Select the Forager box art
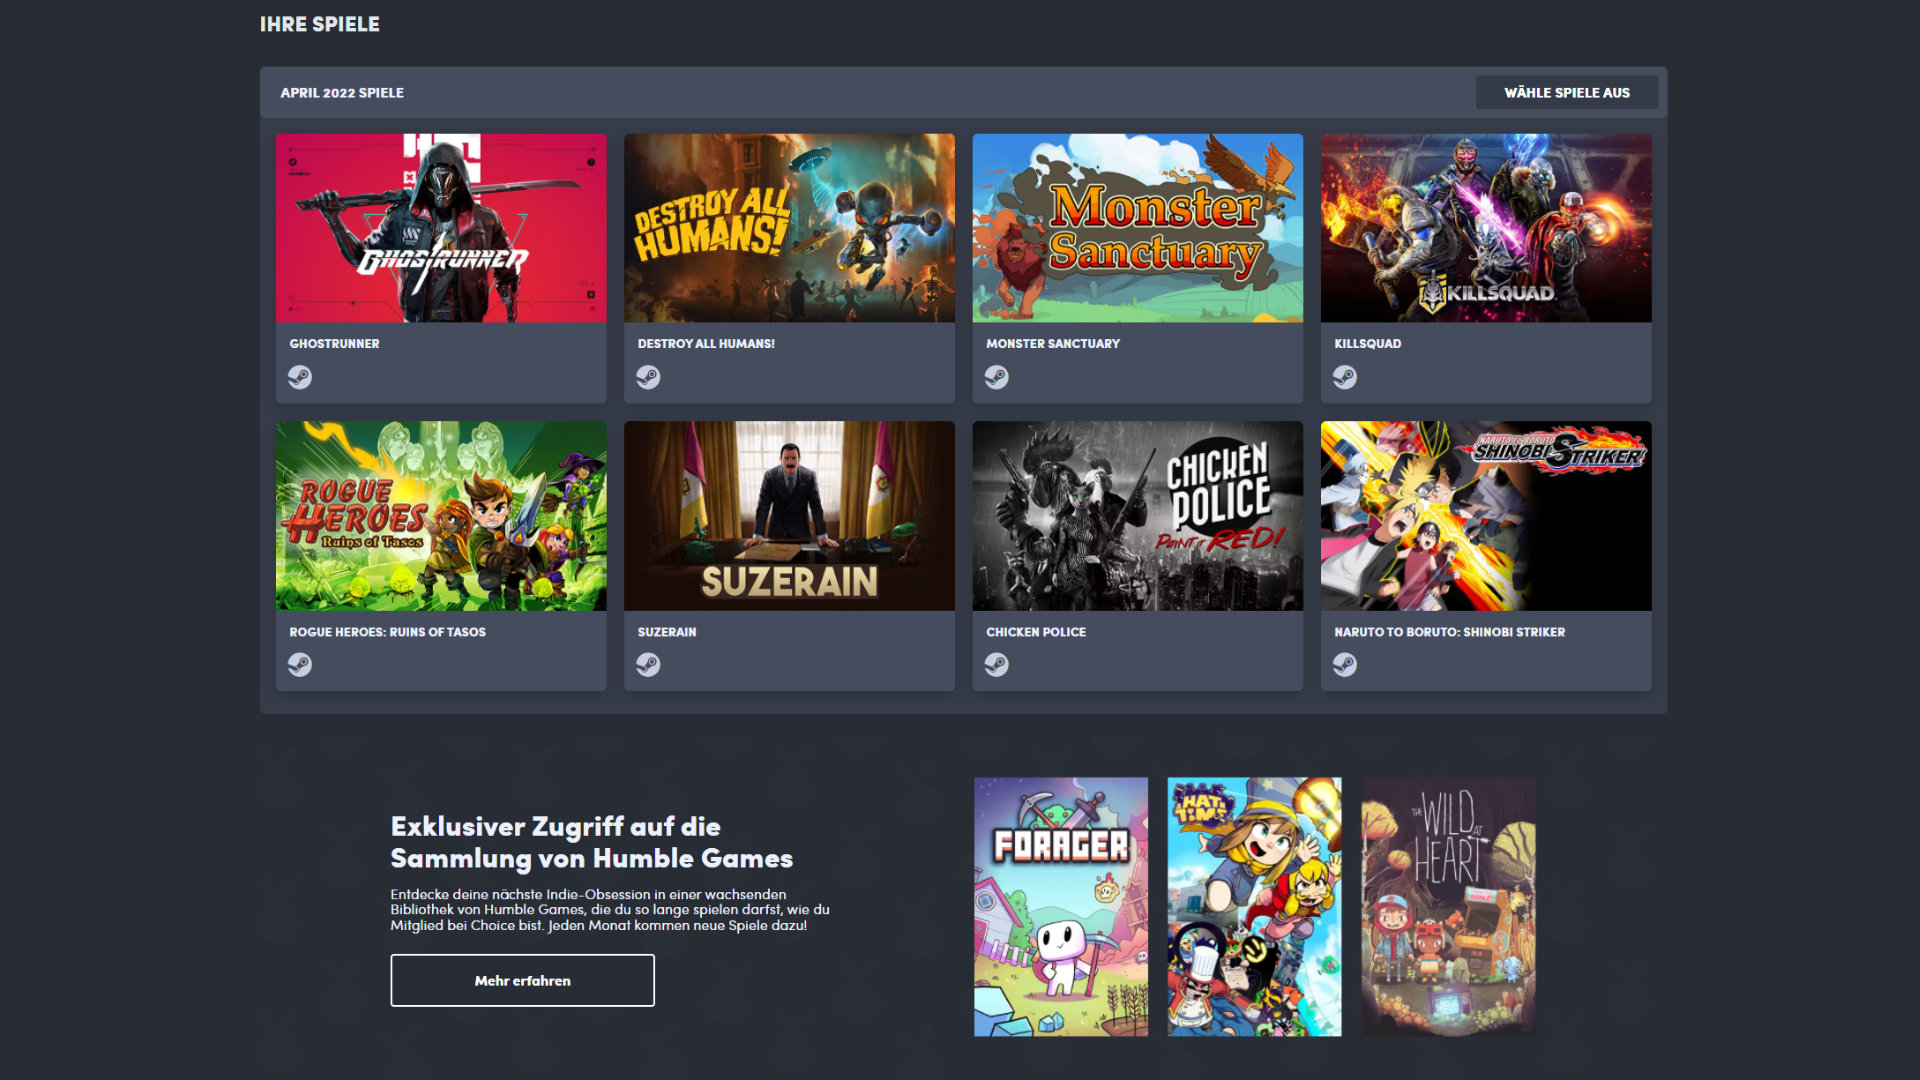Image resolution: width=1920 pixels, height=1080 pixels. pyautogui.click(x=1061, y=907)
